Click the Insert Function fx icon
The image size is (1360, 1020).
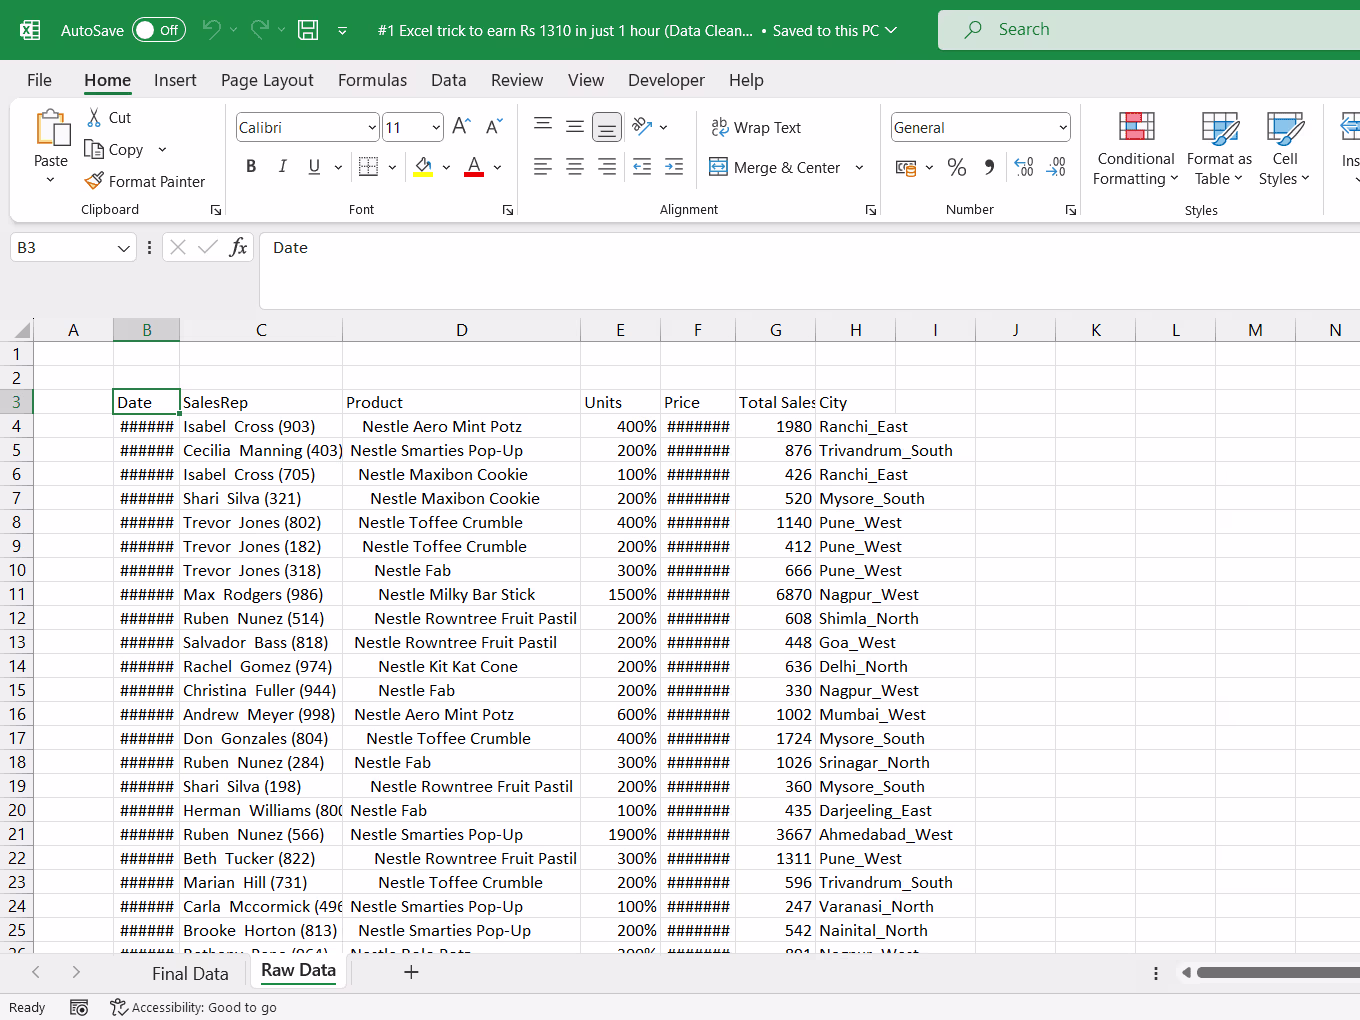[238, 248]
